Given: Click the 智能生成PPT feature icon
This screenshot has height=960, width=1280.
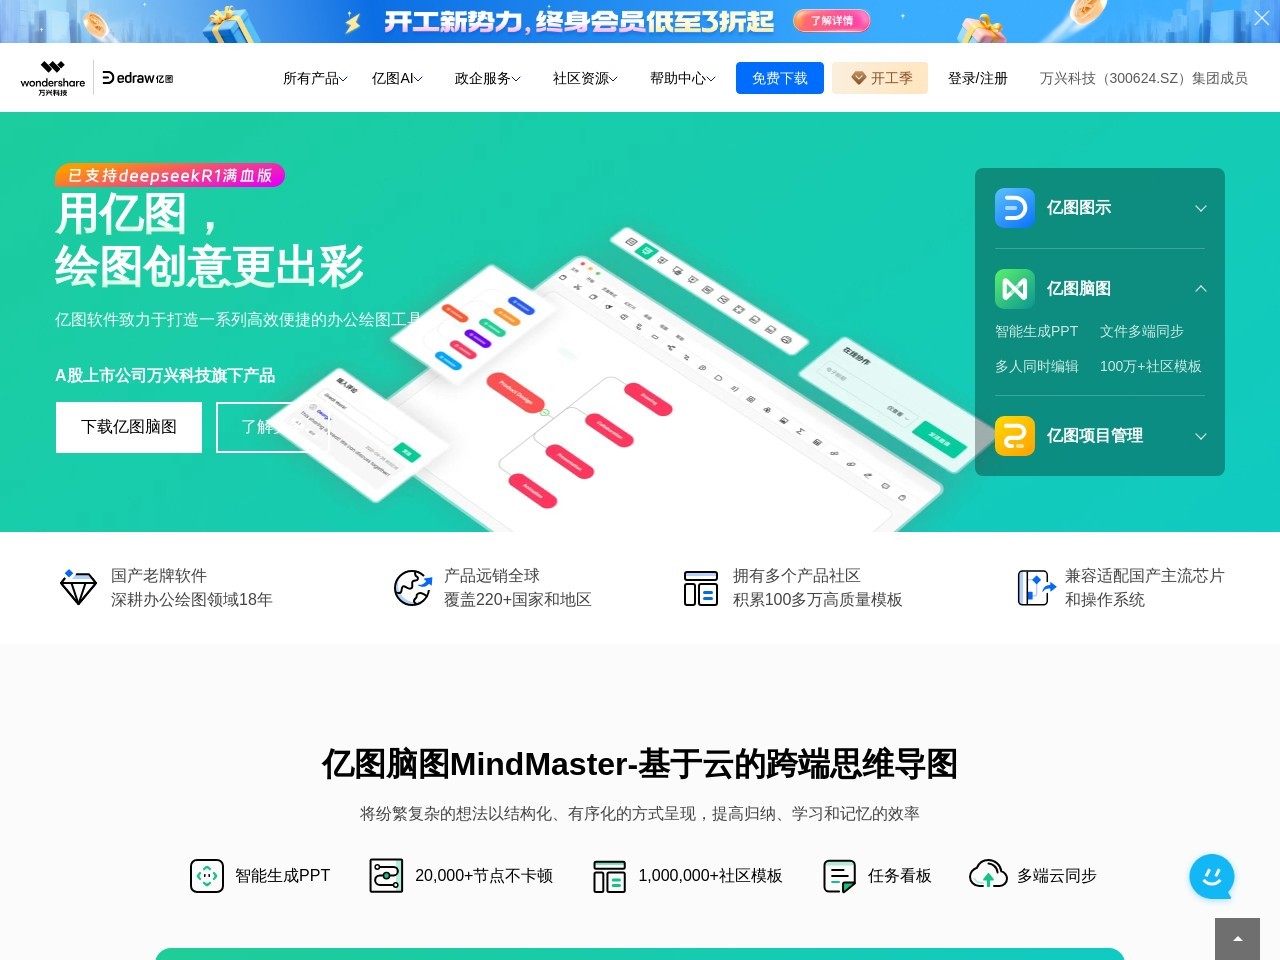Looking at the screenshot, I should [x=207, y=876].
